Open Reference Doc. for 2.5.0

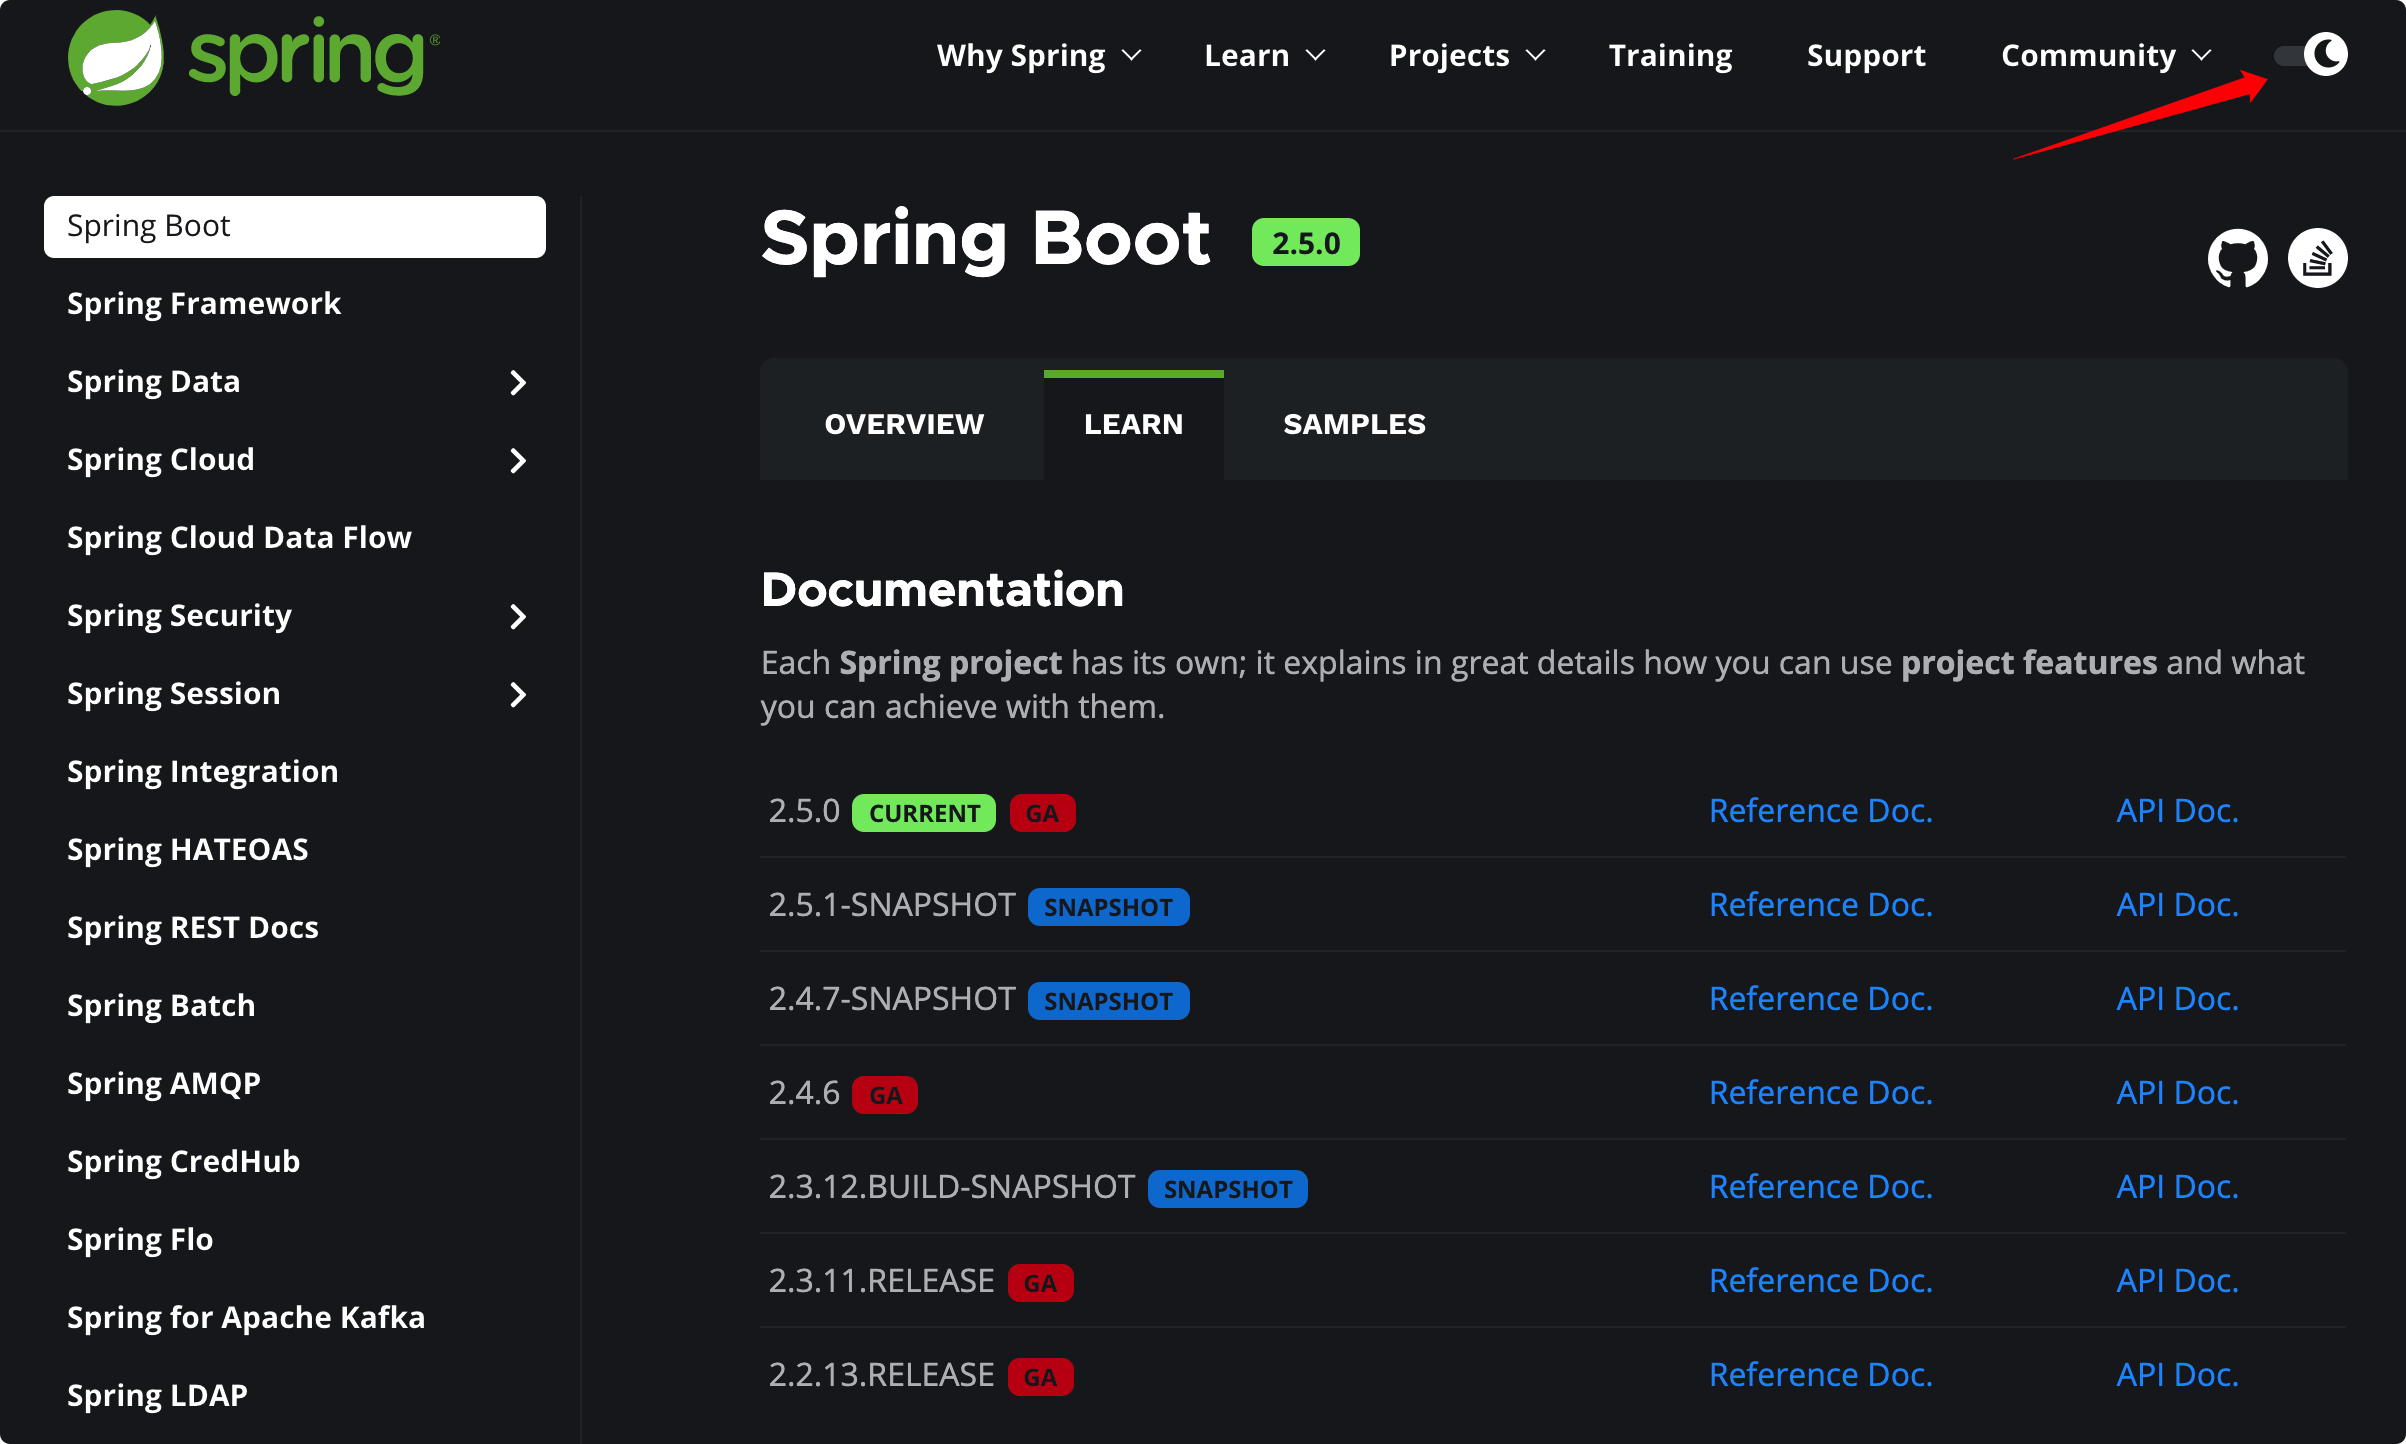point(1821,810)
